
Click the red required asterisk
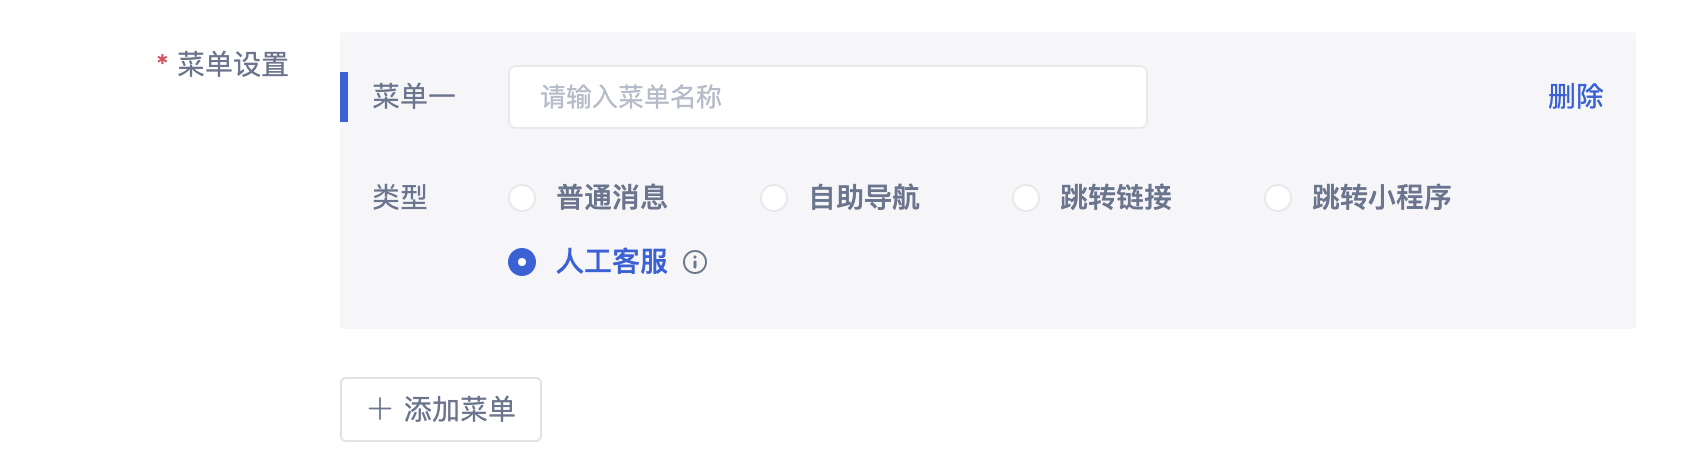point(162,63)
